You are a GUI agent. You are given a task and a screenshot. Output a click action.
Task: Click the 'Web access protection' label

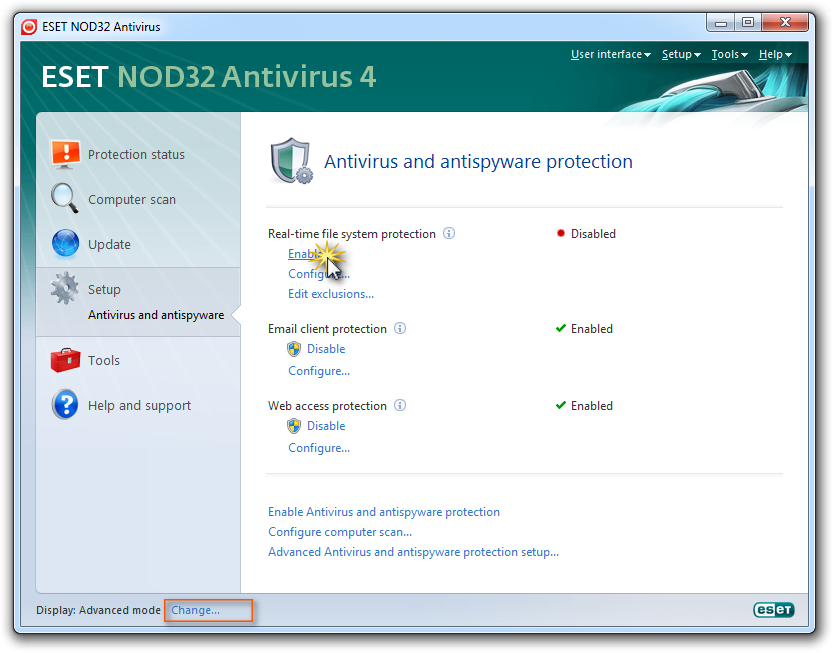327,406
